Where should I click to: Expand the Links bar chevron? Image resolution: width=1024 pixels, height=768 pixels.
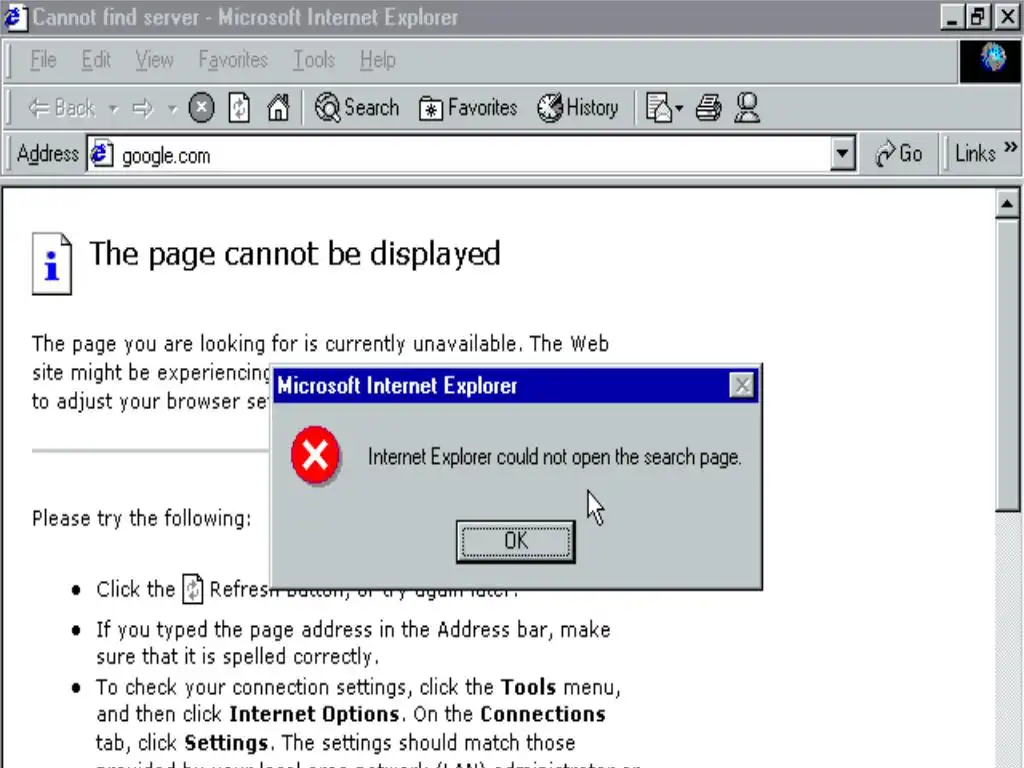tap(1010, 147)
